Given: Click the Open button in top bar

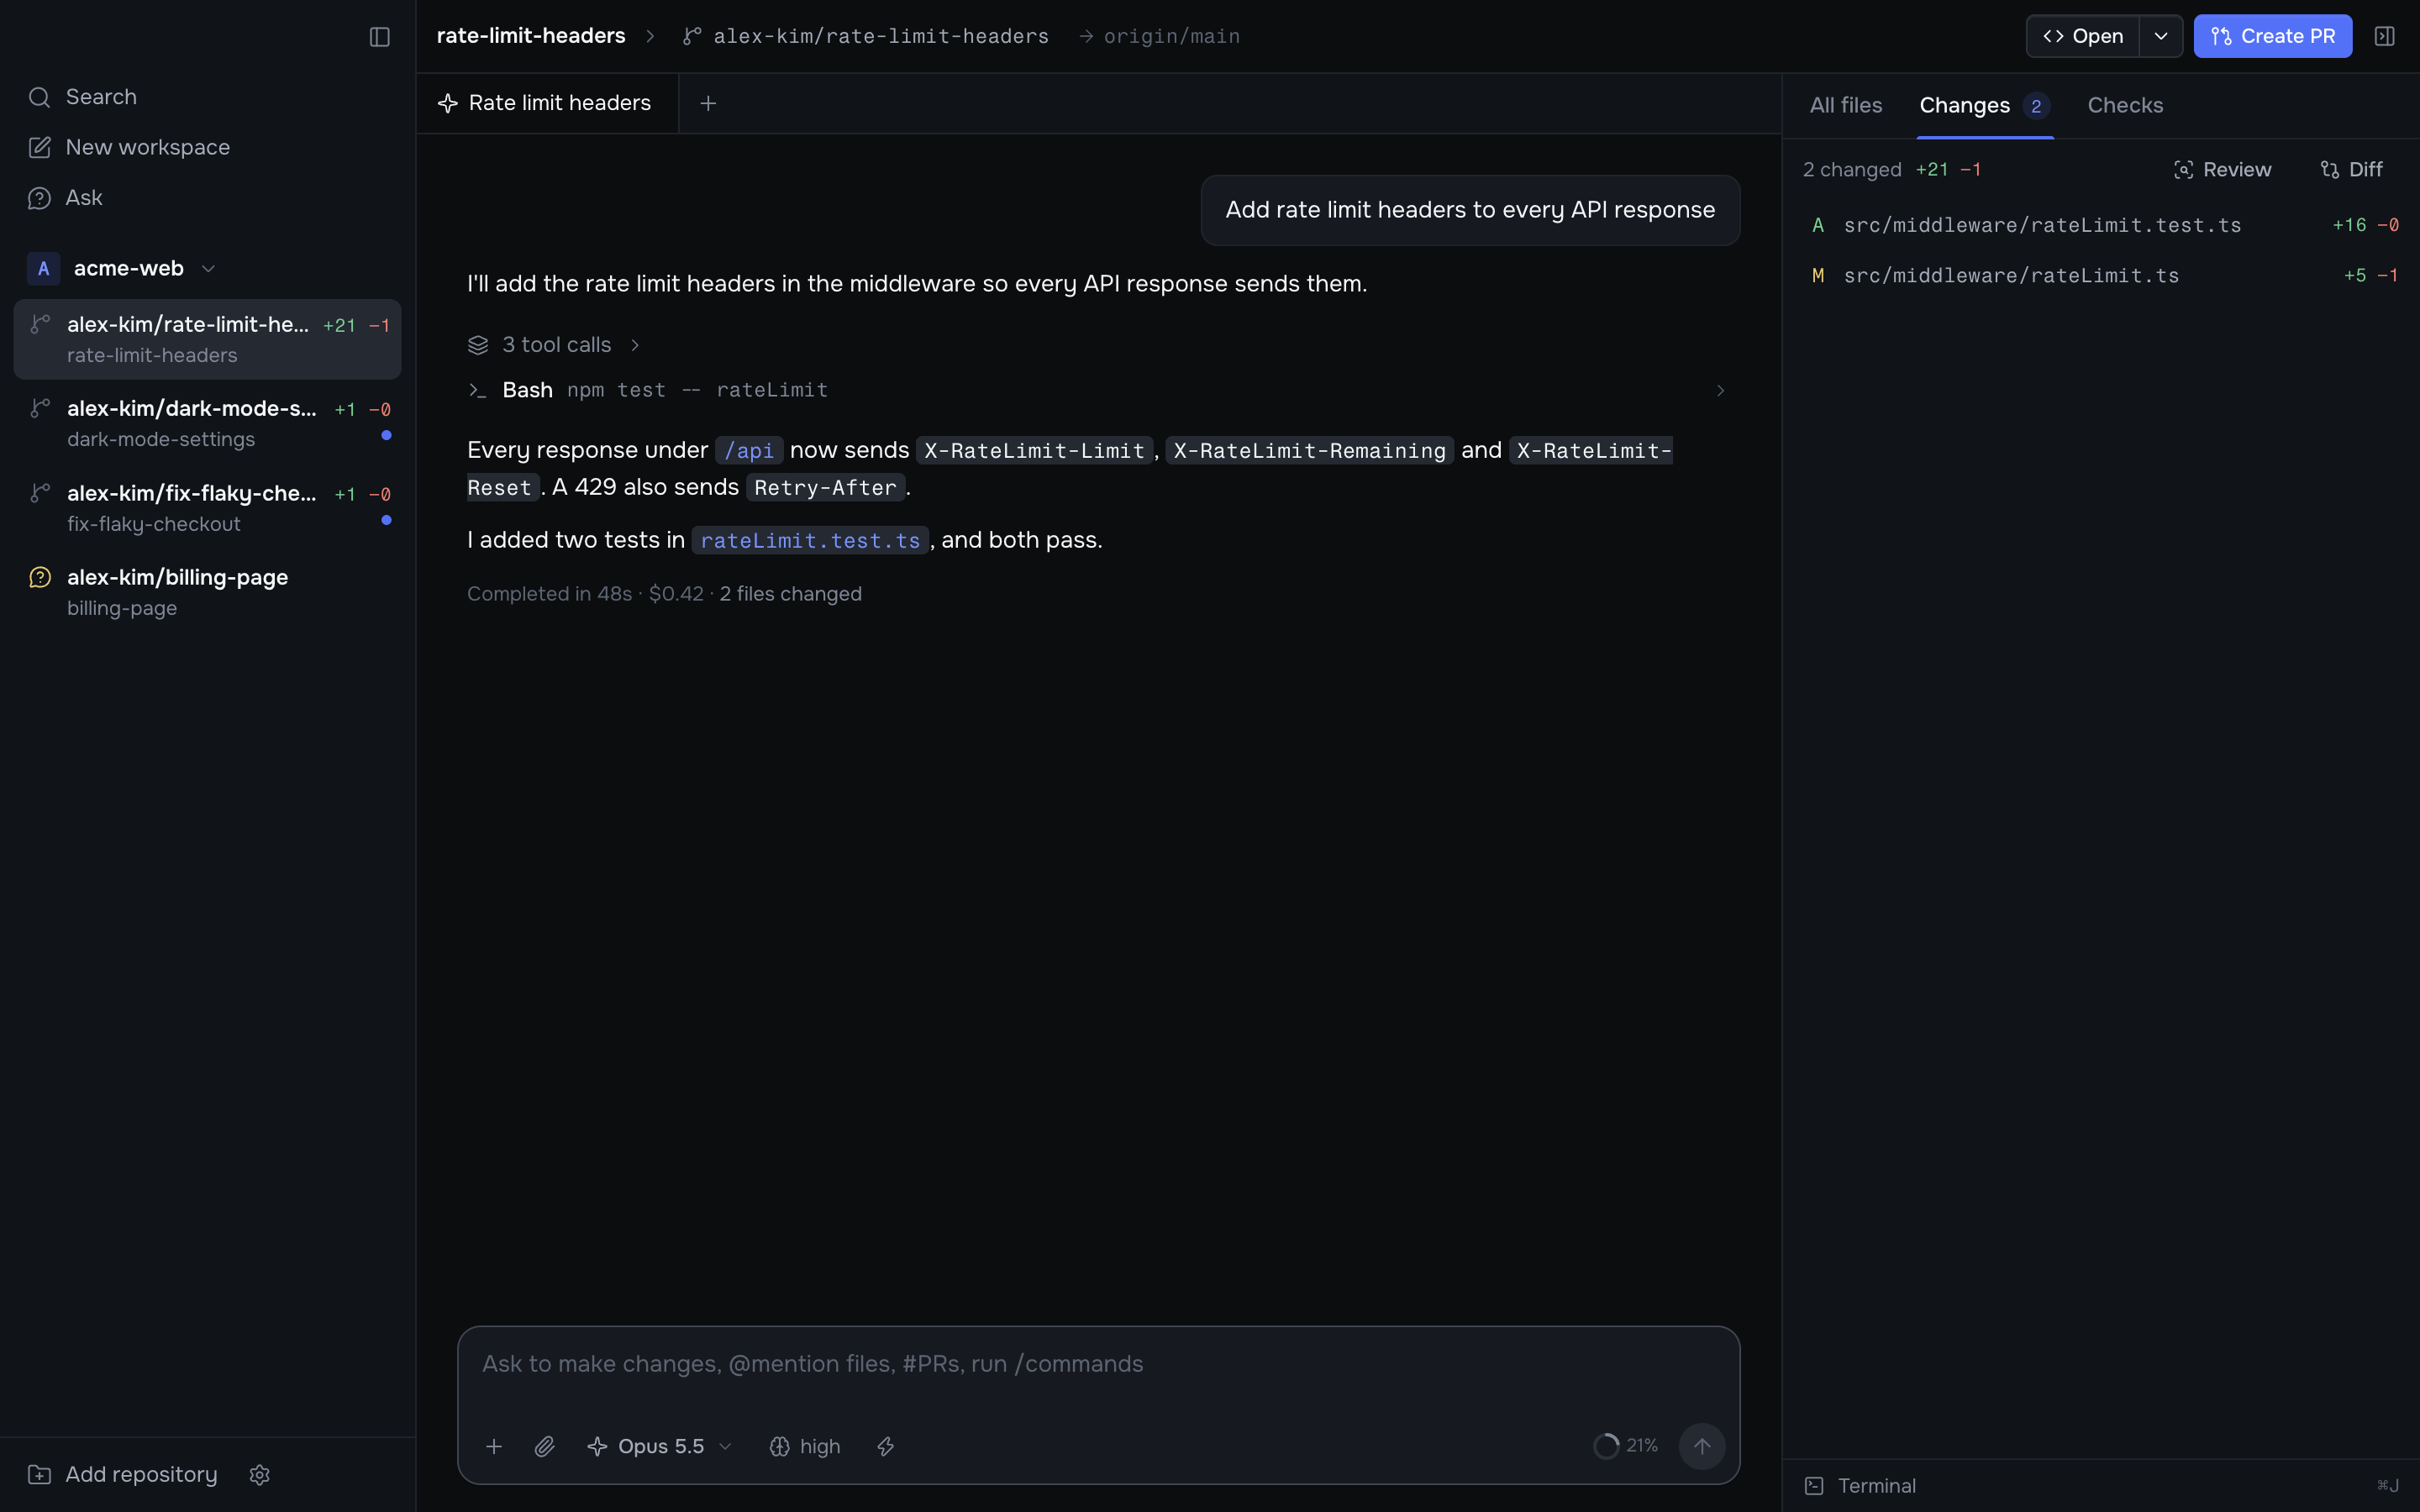Looking at the screenshot, I should coord(2083,36).
